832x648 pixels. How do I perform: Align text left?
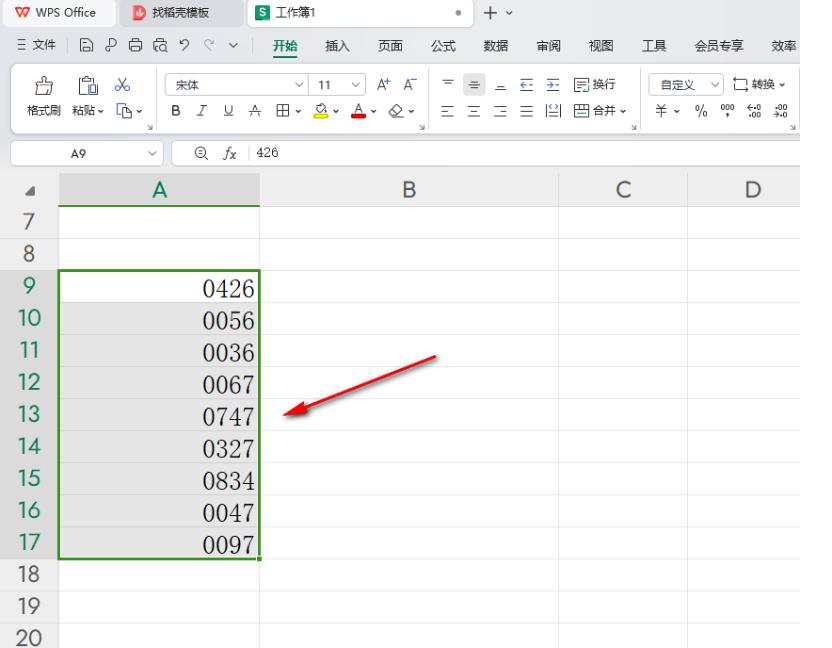[448, 111]
